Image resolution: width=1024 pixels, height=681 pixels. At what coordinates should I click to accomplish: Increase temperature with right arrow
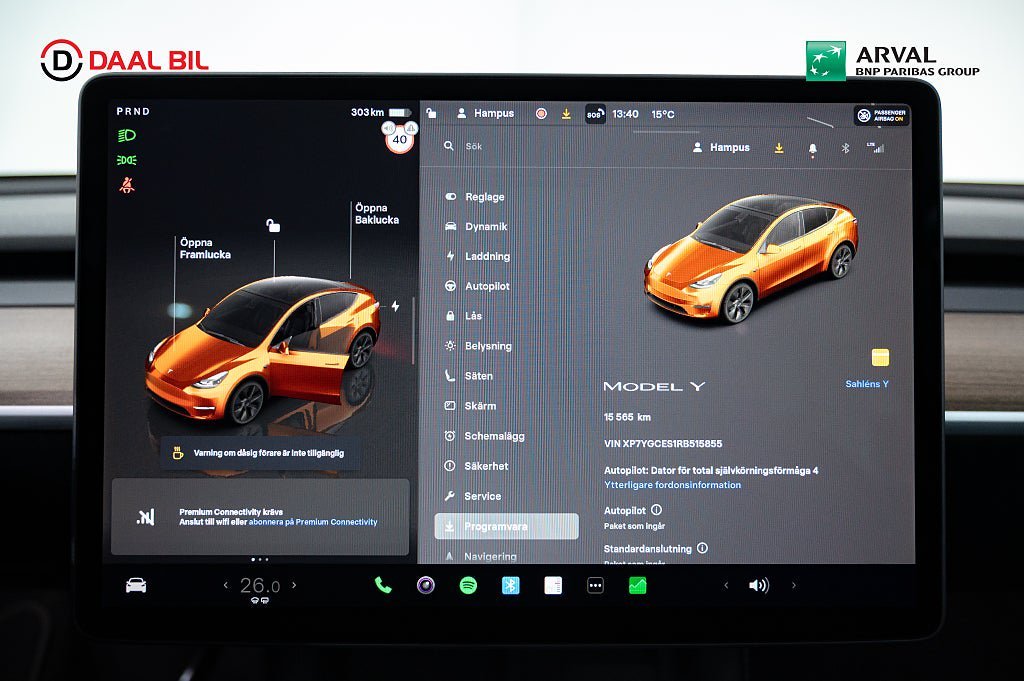click(294, 585)
